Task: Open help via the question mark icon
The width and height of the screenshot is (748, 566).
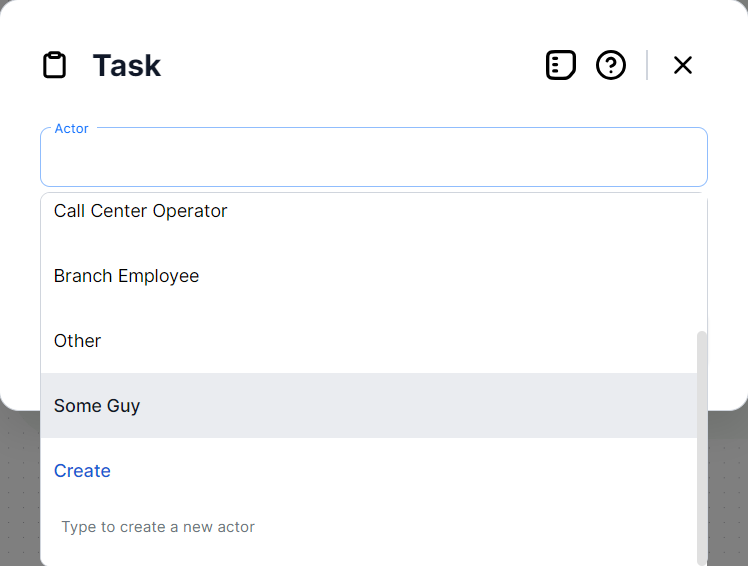Action: (611, 65)
